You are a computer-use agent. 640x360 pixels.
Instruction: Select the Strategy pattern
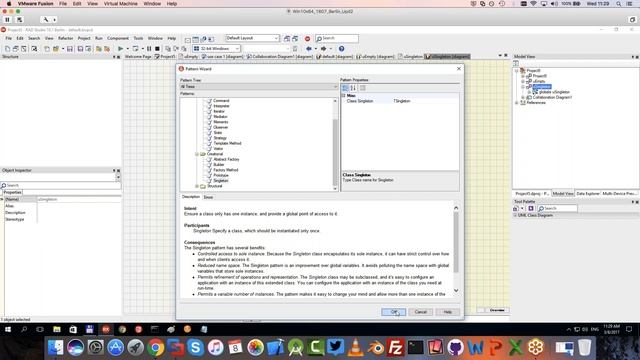[220, 138]
